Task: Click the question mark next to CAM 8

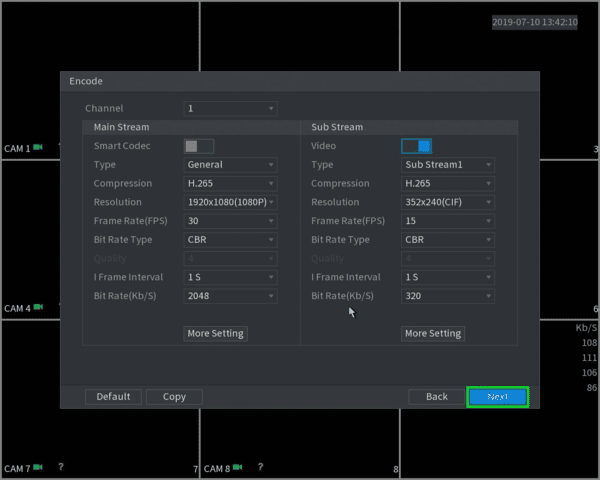Action: (x=261, y=467)
